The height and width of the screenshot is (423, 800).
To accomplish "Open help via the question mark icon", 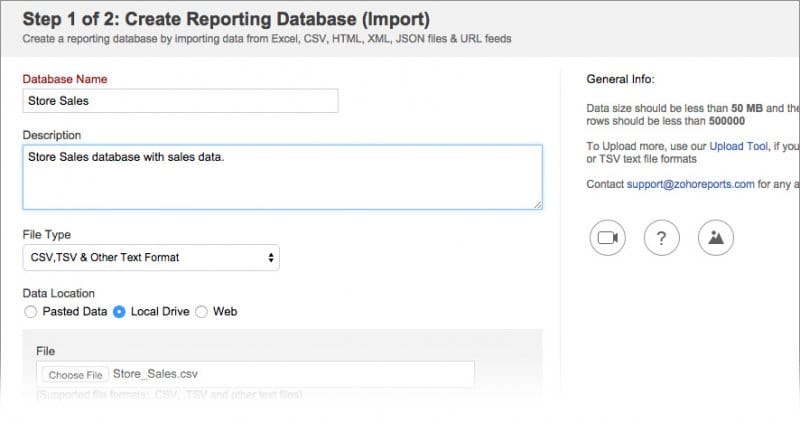I will tap(662, 238).
